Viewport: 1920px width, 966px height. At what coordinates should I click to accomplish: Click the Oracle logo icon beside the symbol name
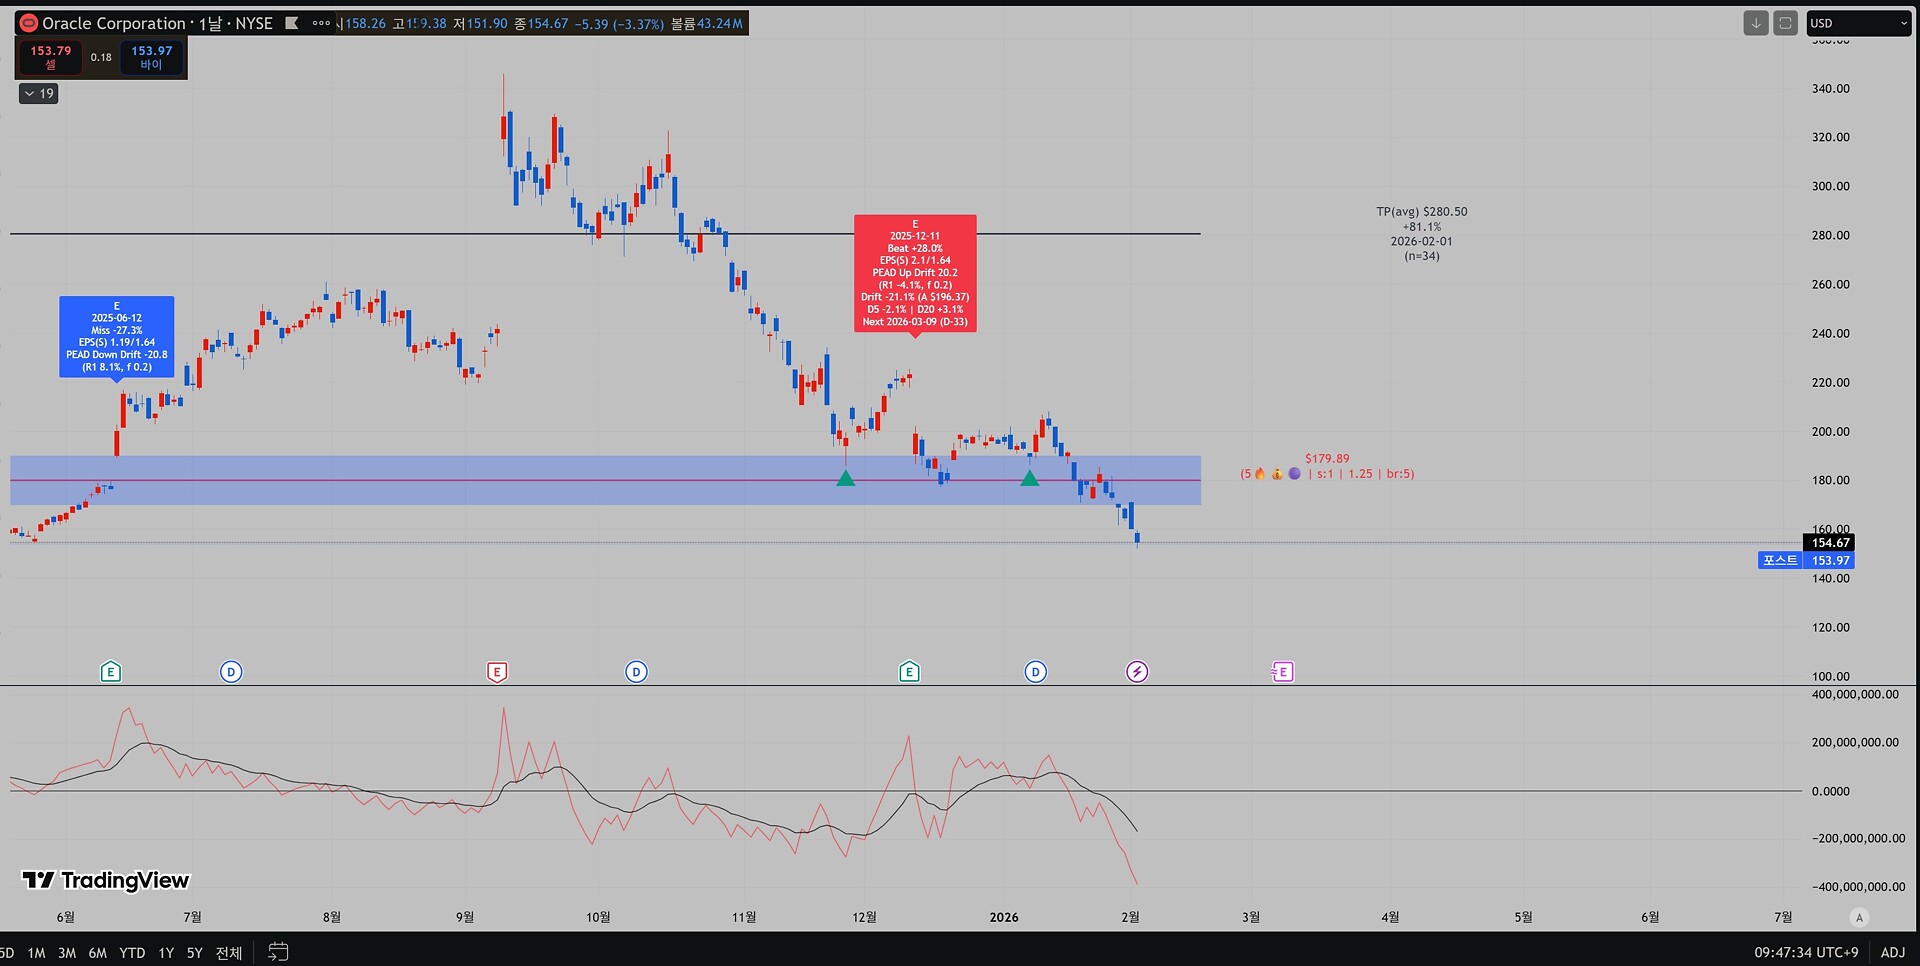tap(29, 23)
